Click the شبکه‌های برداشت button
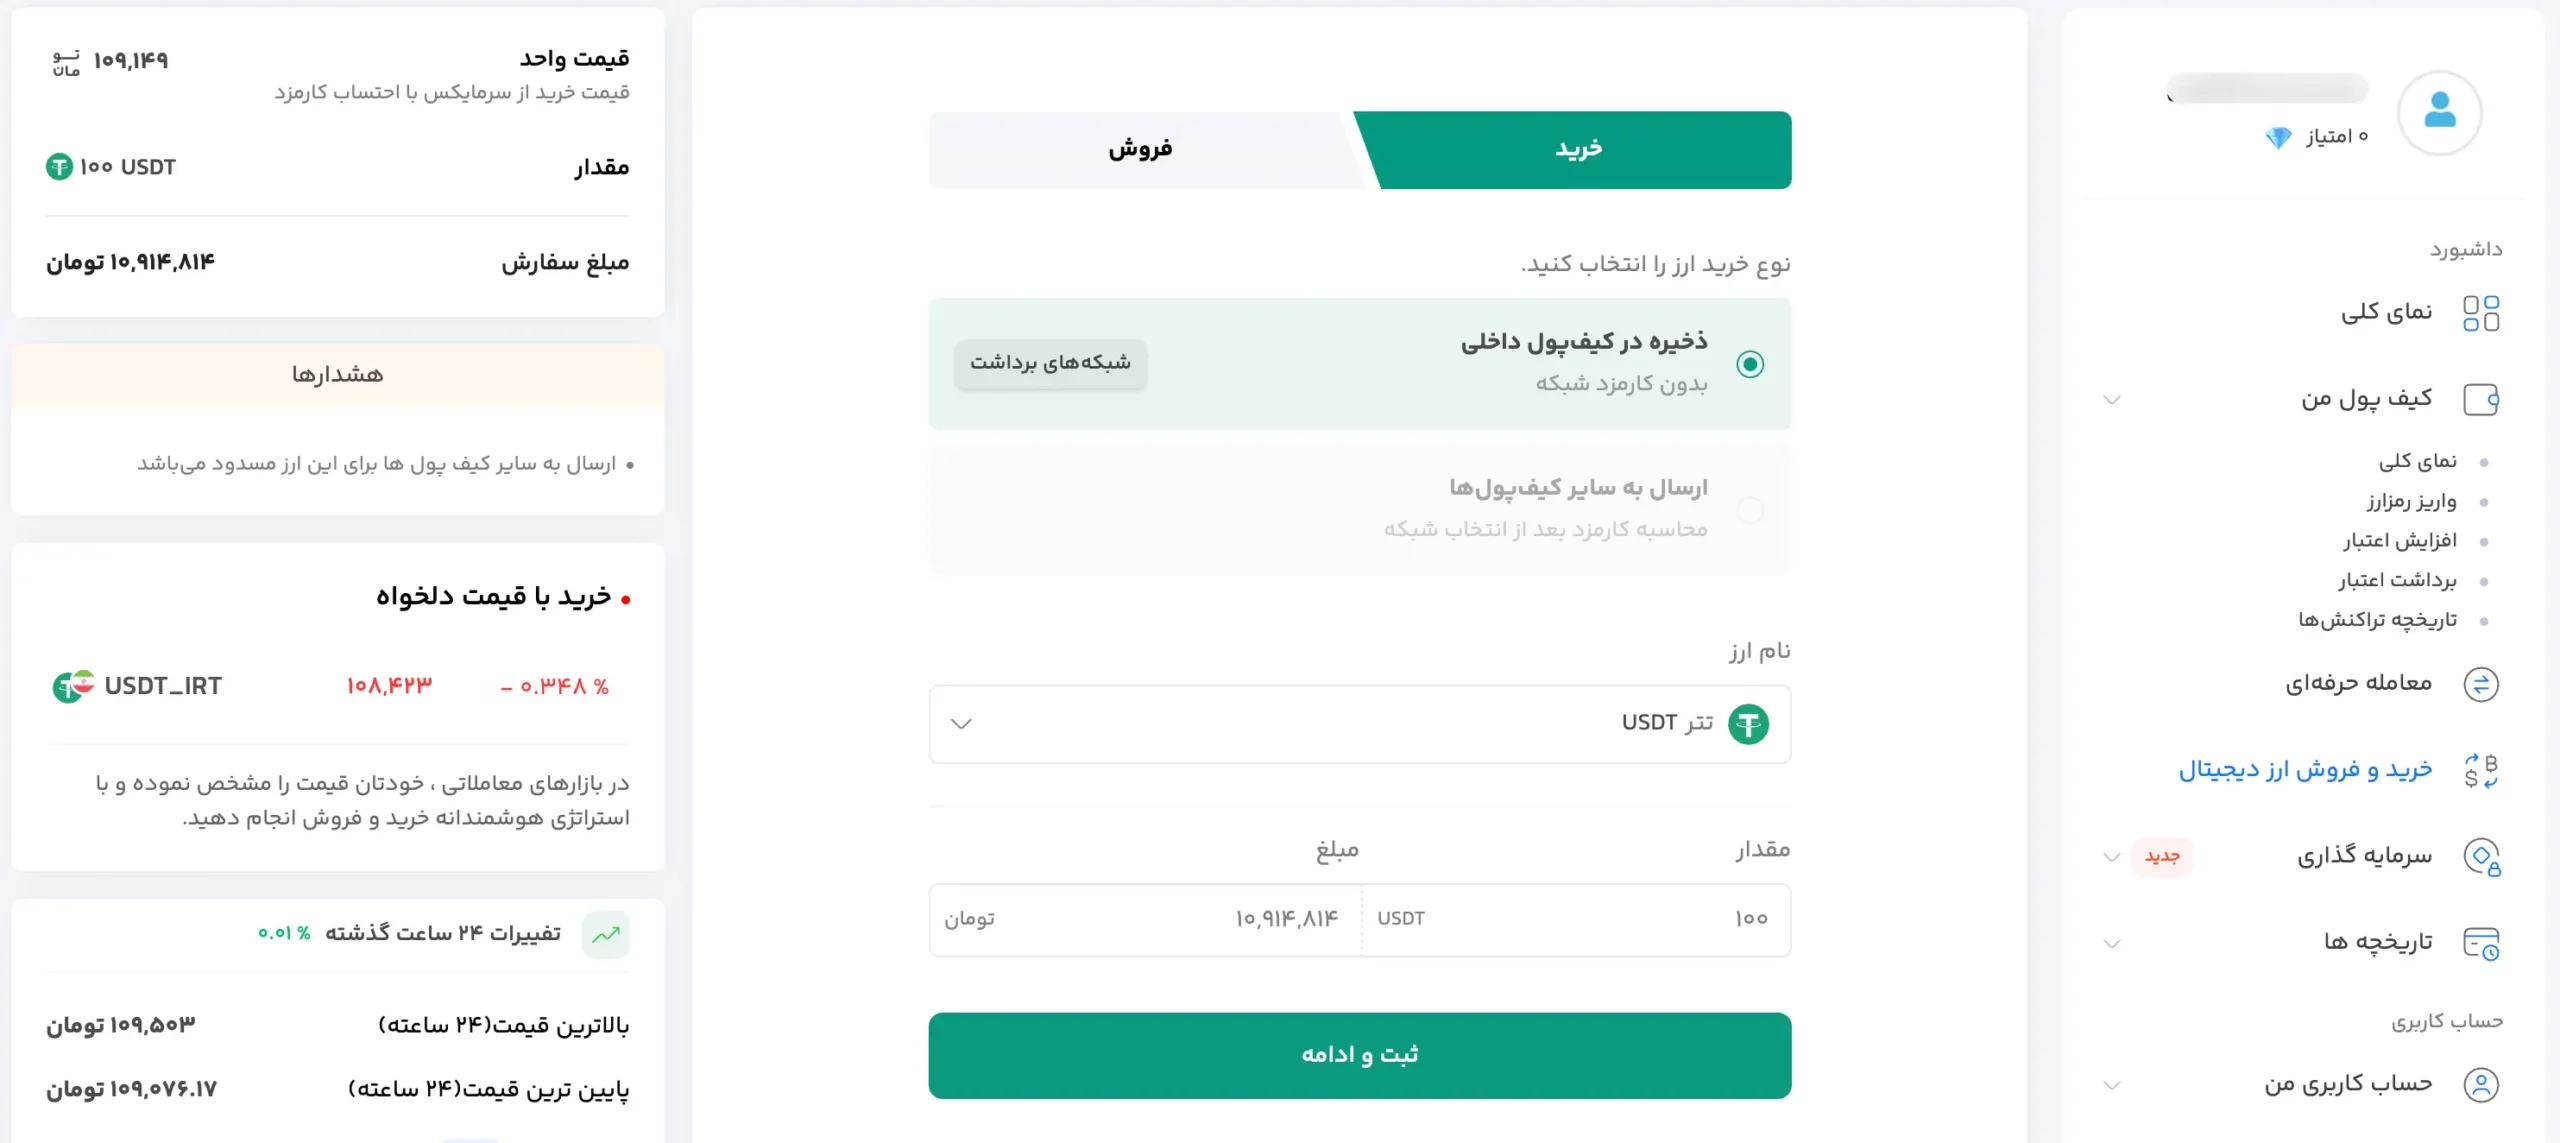2560x1143 pixels. (1050, 364)
